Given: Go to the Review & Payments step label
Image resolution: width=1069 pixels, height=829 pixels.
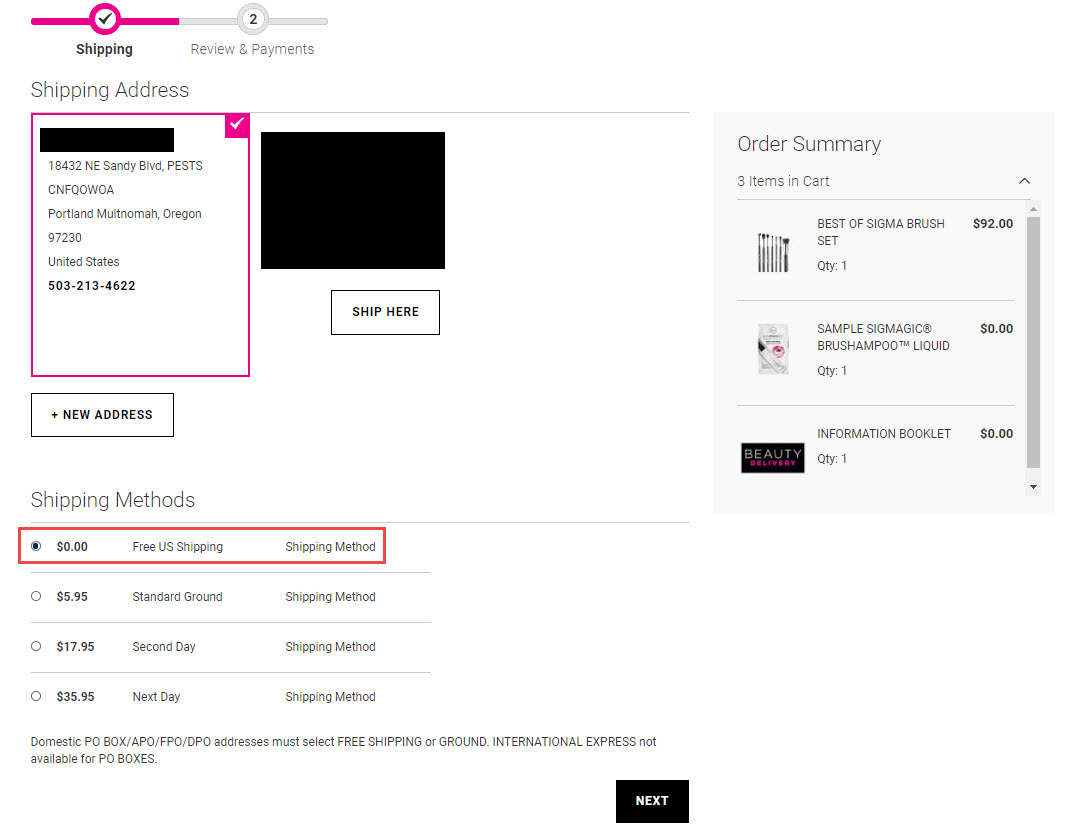Looking at the screenshot, I should [x=252, y=49].
